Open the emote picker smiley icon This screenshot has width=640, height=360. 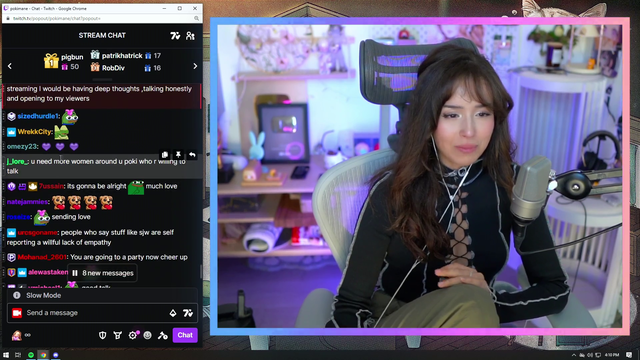tap(147, 335)
